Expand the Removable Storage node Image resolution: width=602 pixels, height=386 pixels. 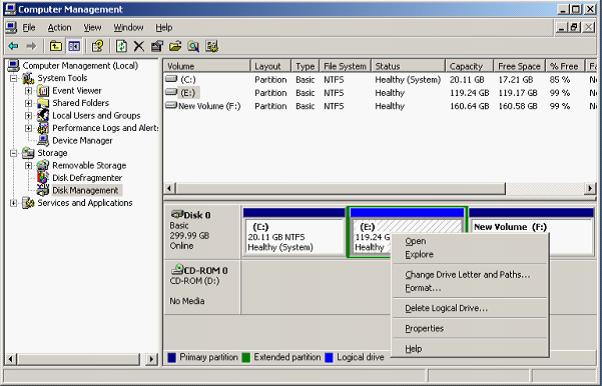click(28, 166)
